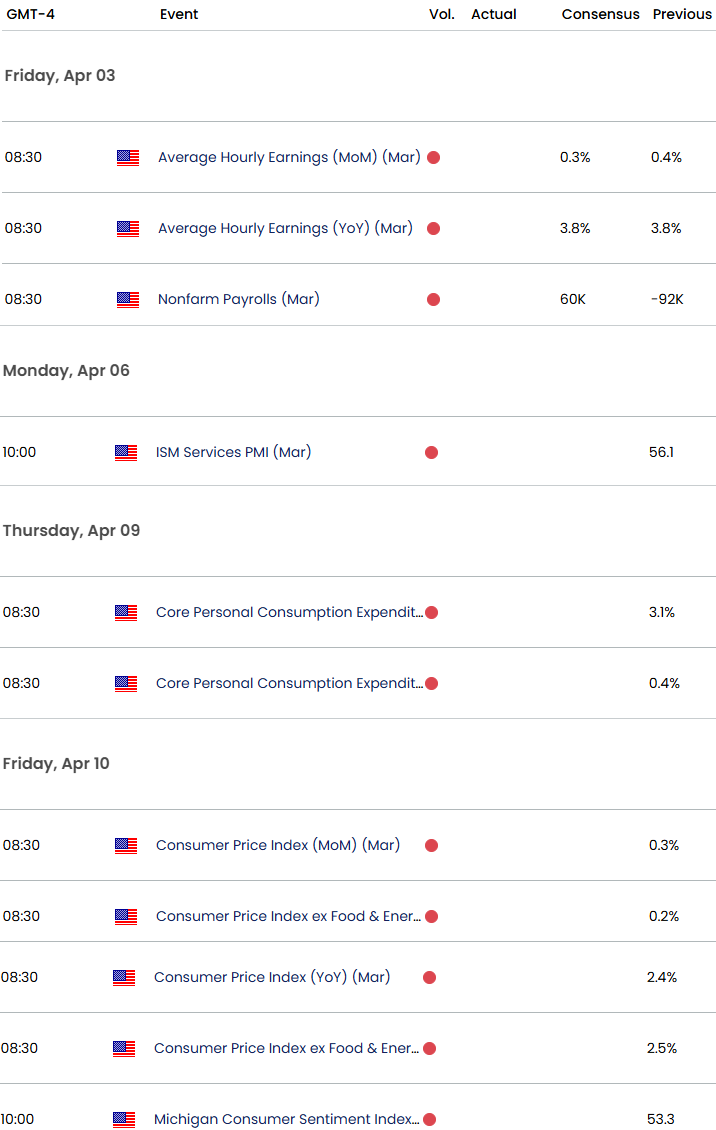
Task: Click the Consensus column header
Action: click(x=600, y=14)
